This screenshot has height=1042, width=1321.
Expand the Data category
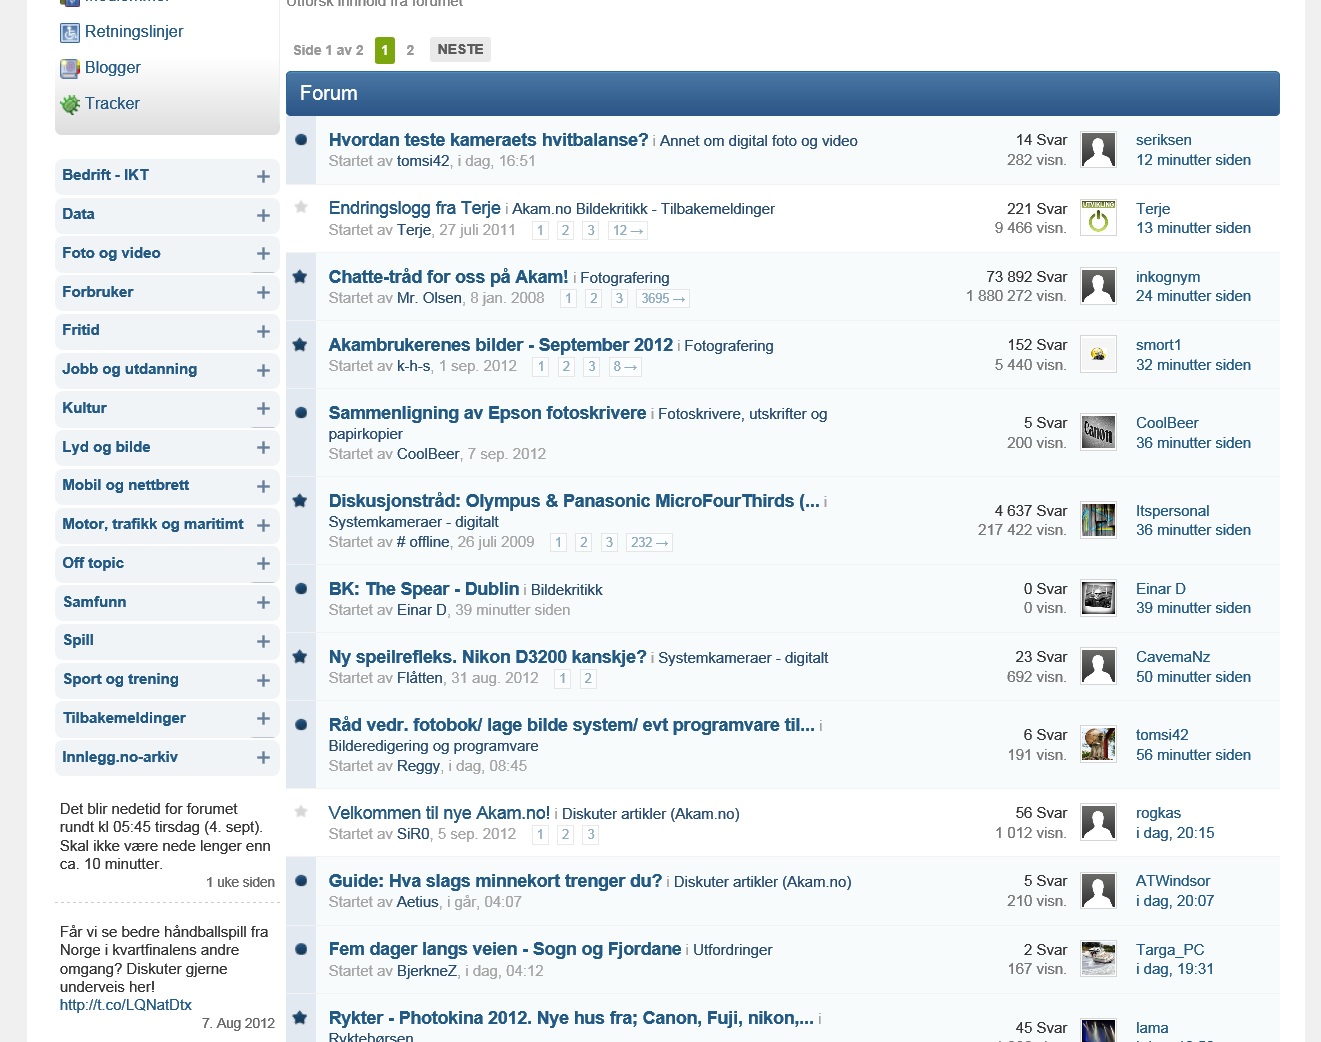(263, 215)
